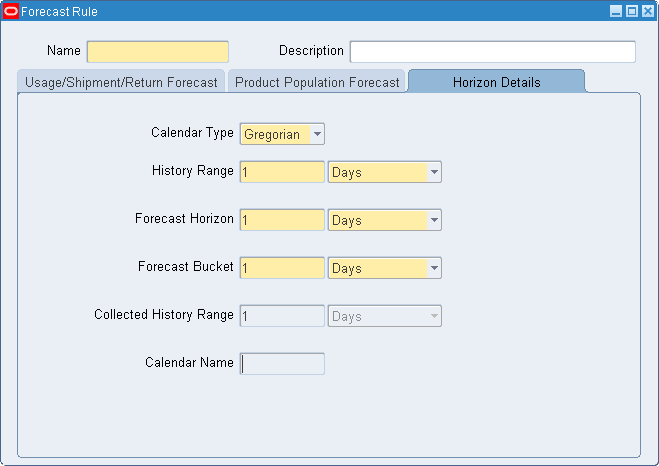Maximize the Forecast Rule window
659x466 pixels.
pos(632,11)
